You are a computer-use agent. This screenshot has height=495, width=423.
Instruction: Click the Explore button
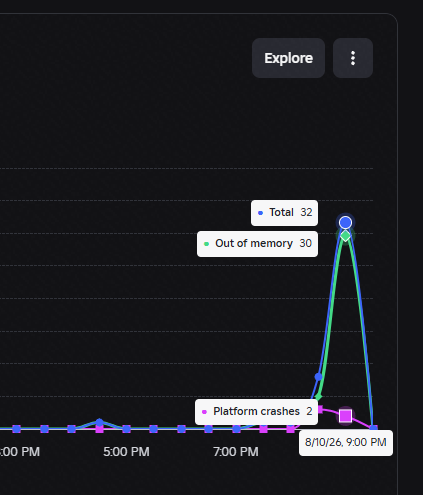click(x=288, y=58)
